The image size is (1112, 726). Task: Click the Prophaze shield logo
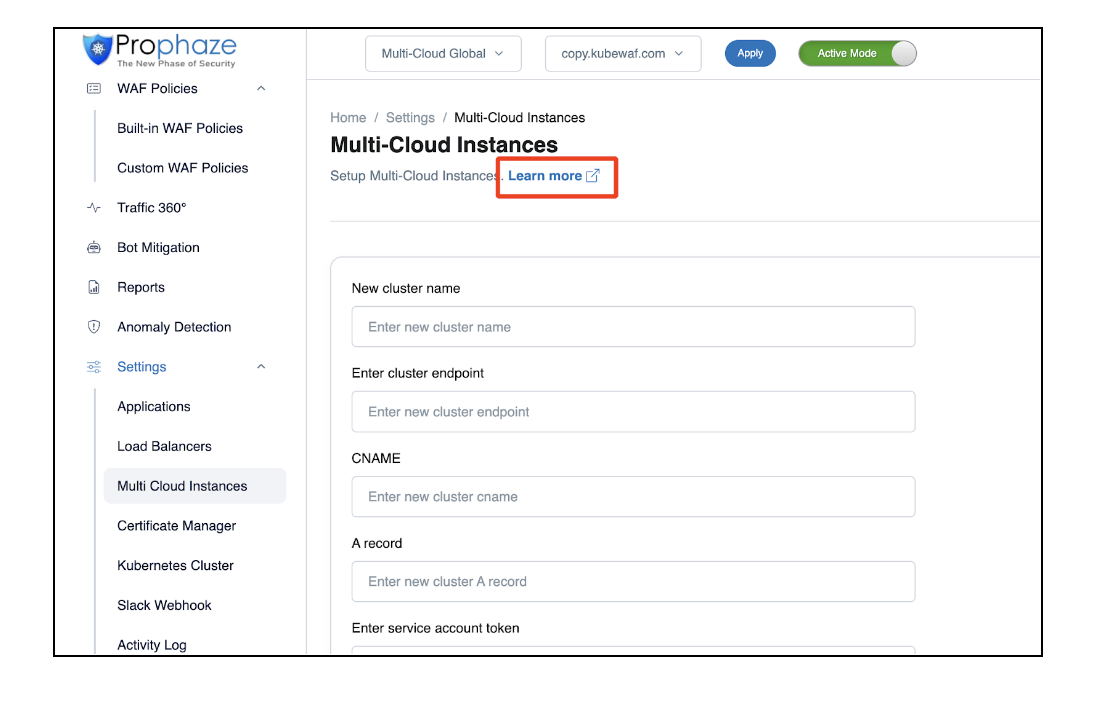coord(98,48)
